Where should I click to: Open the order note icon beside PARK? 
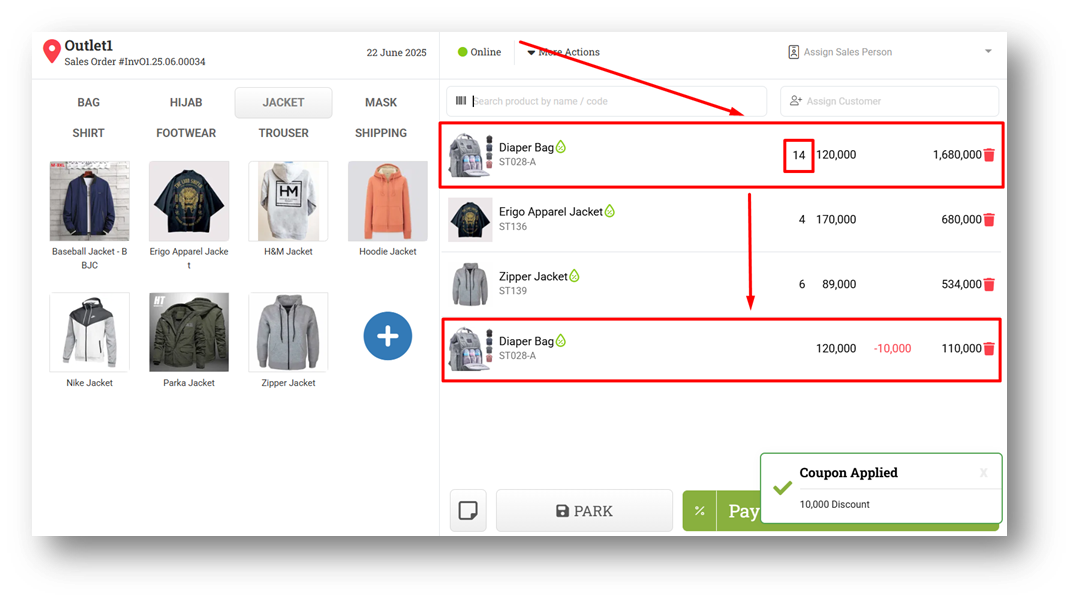tap(468, 511)
